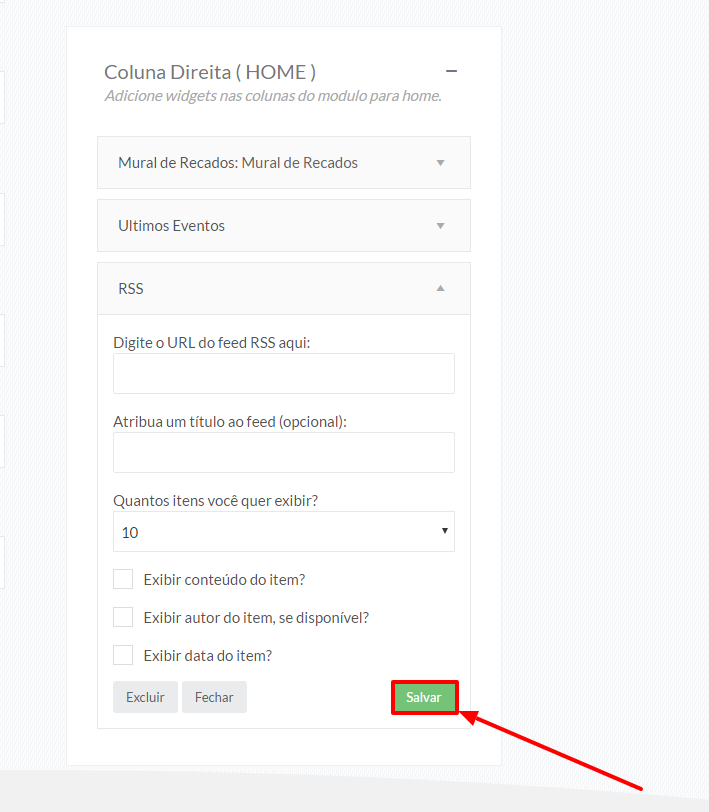Click the 'Exibir conteúdo do item?' label

point(225,579)
